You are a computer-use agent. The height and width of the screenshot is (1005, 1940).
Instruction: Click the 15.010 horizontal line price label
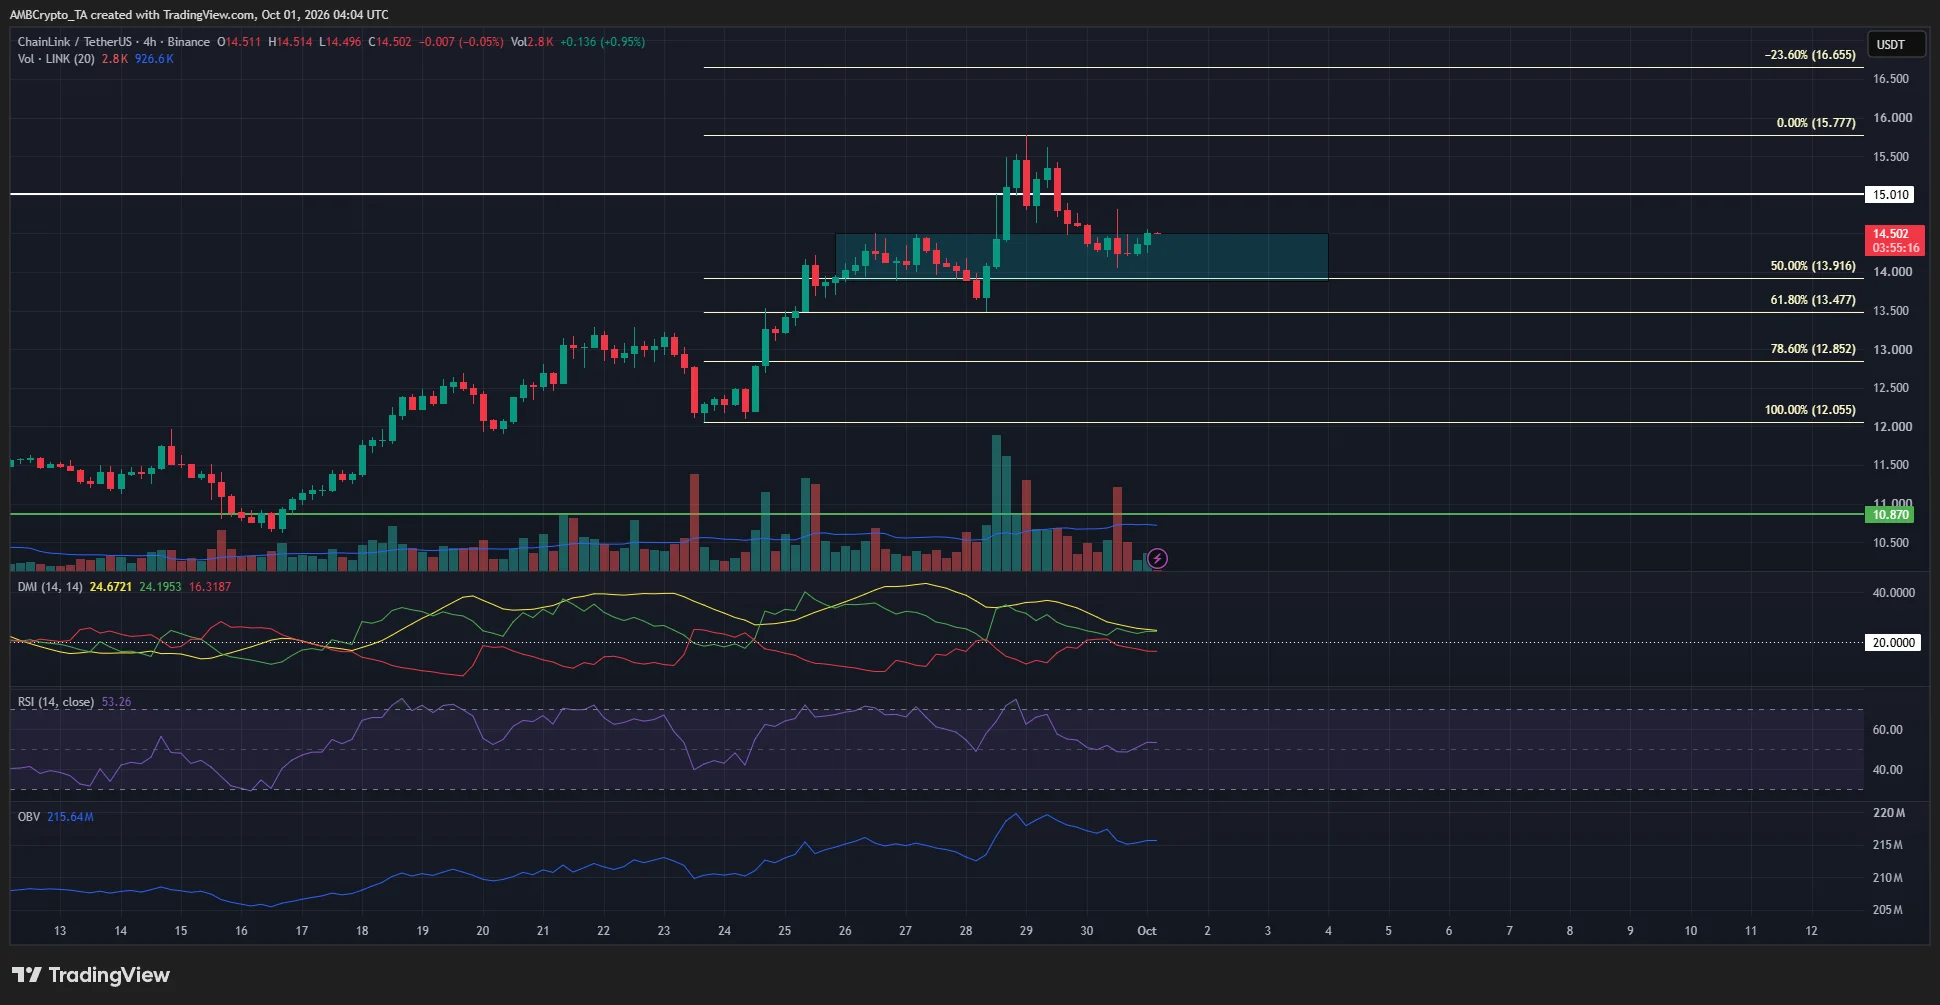(1890, 195)
